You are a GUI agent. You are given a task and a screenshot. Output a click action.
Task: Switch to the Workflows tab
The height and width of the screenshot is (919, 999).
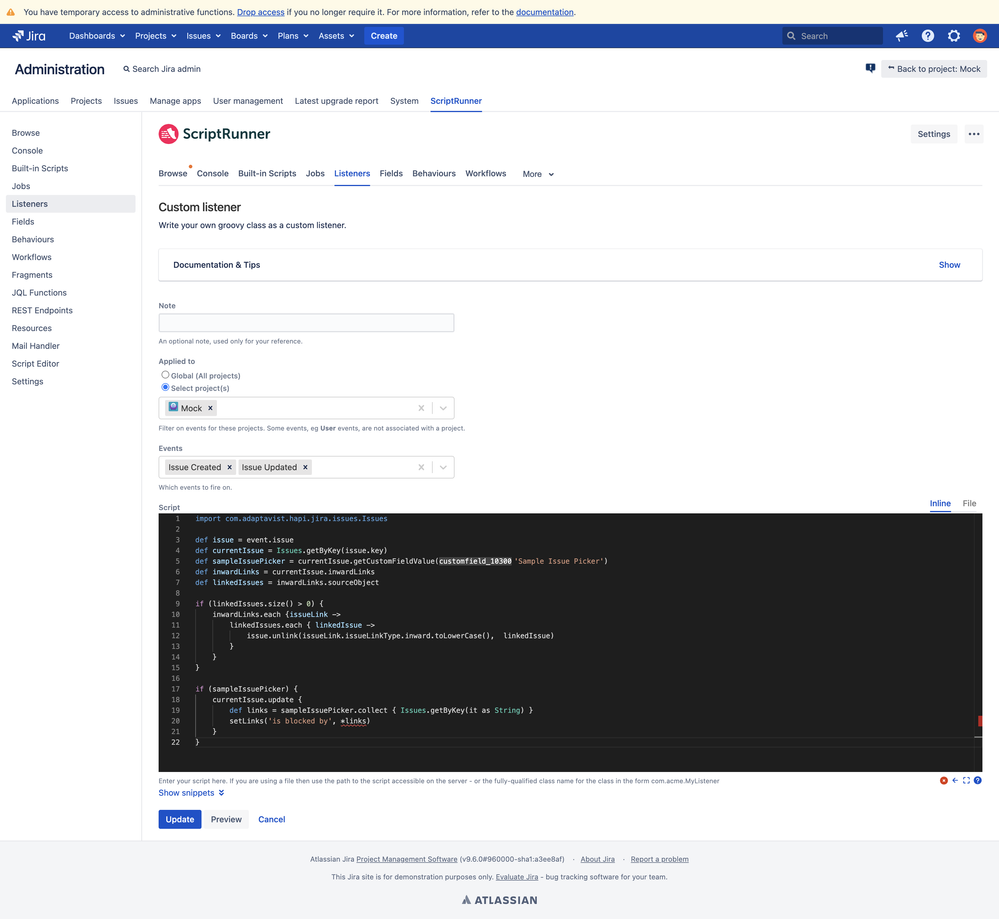(485, 173)
